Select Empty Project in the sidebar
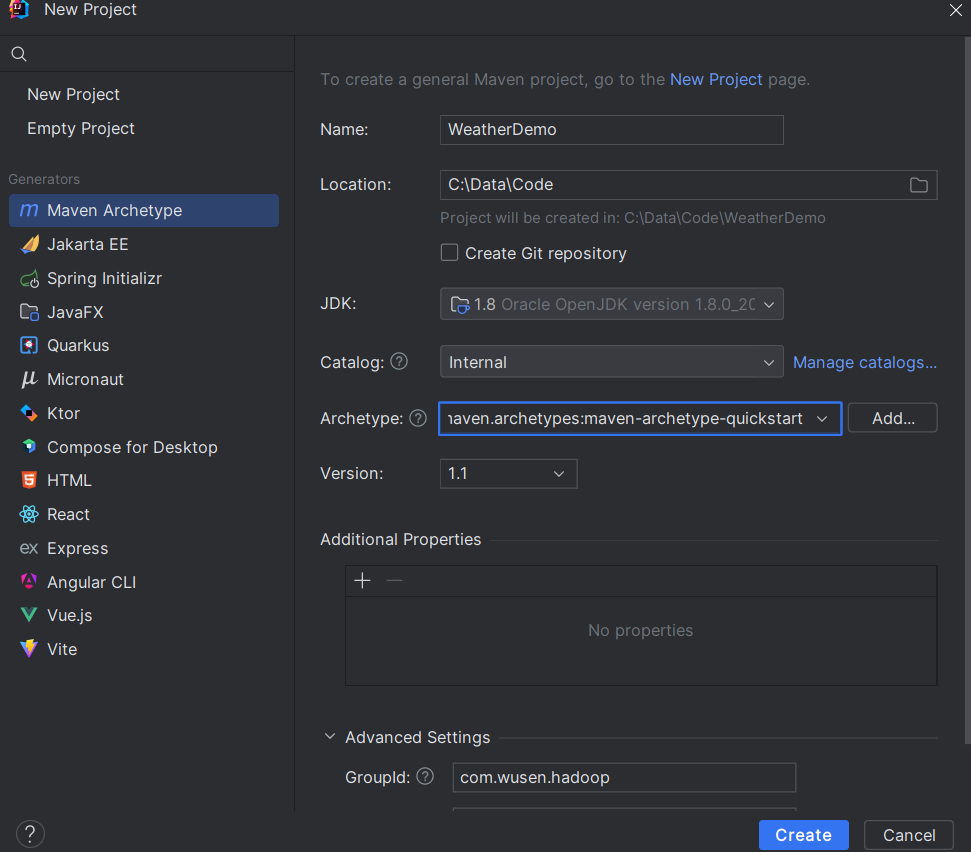Image resolution: width=971 pixels, height=852 pixels. click(x=81, y=128)
